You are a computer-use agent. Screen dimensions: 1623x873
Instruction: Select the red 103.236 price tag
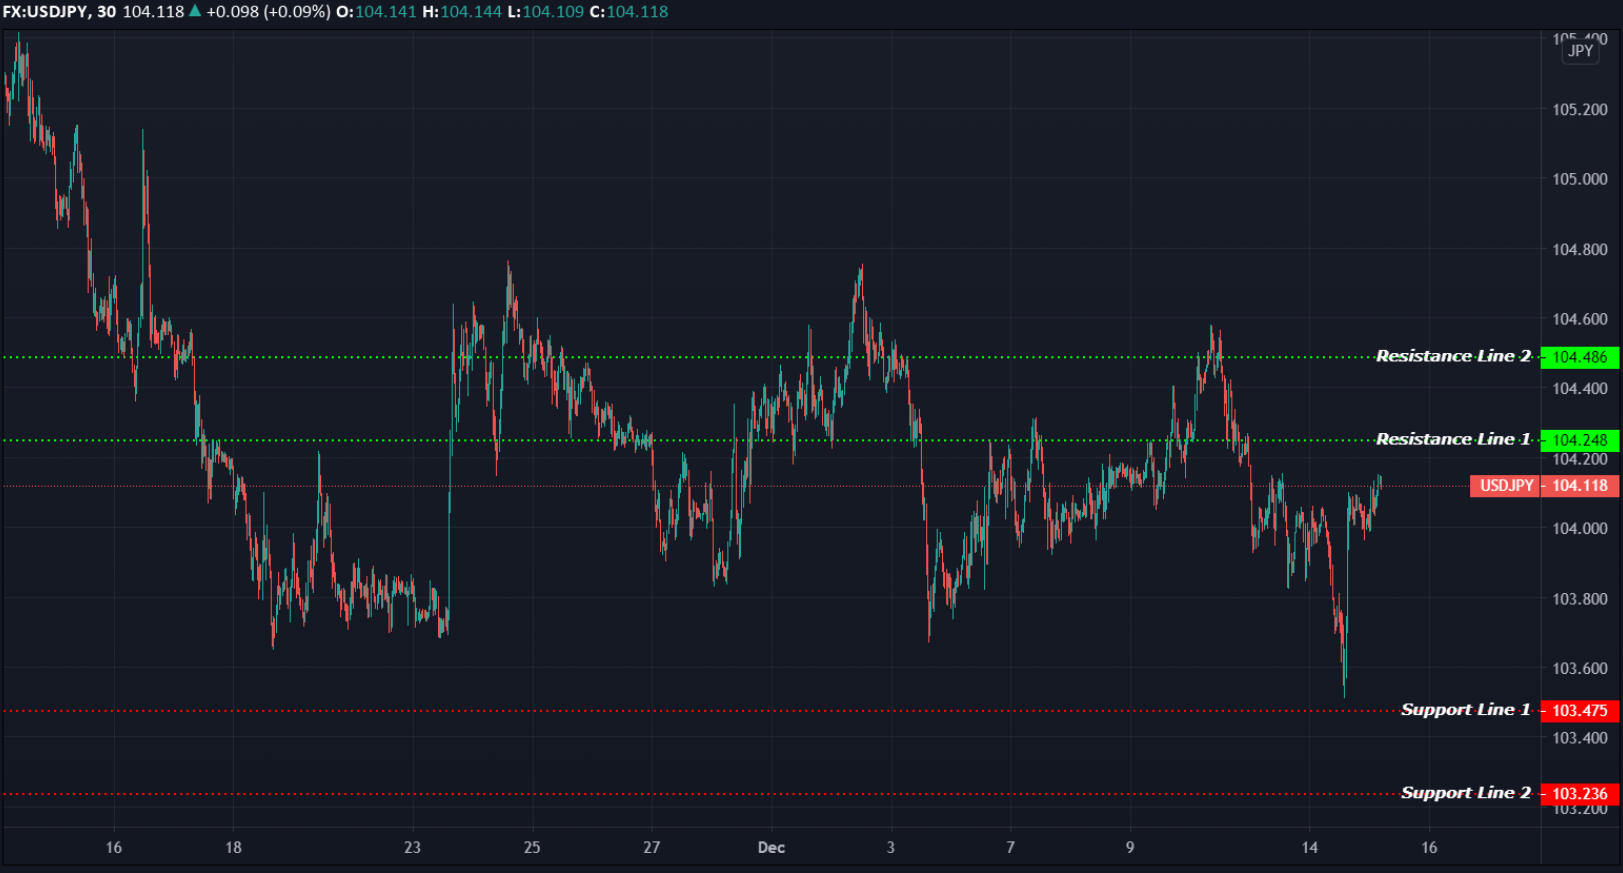pyautogui.click(x=1580, y=794)
